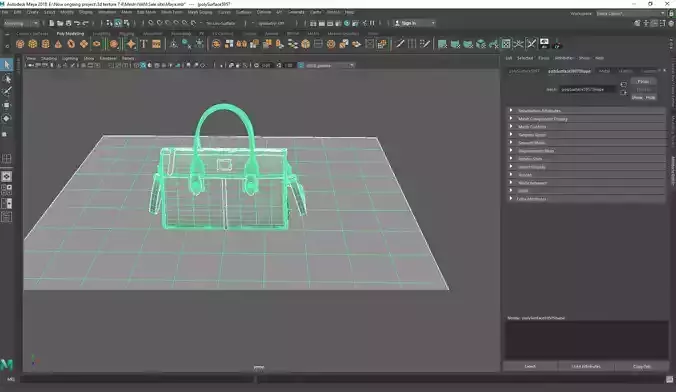Open the Poly Modeling shelf tab
This screenshot has width=676, height=392.
click(70, 34)
